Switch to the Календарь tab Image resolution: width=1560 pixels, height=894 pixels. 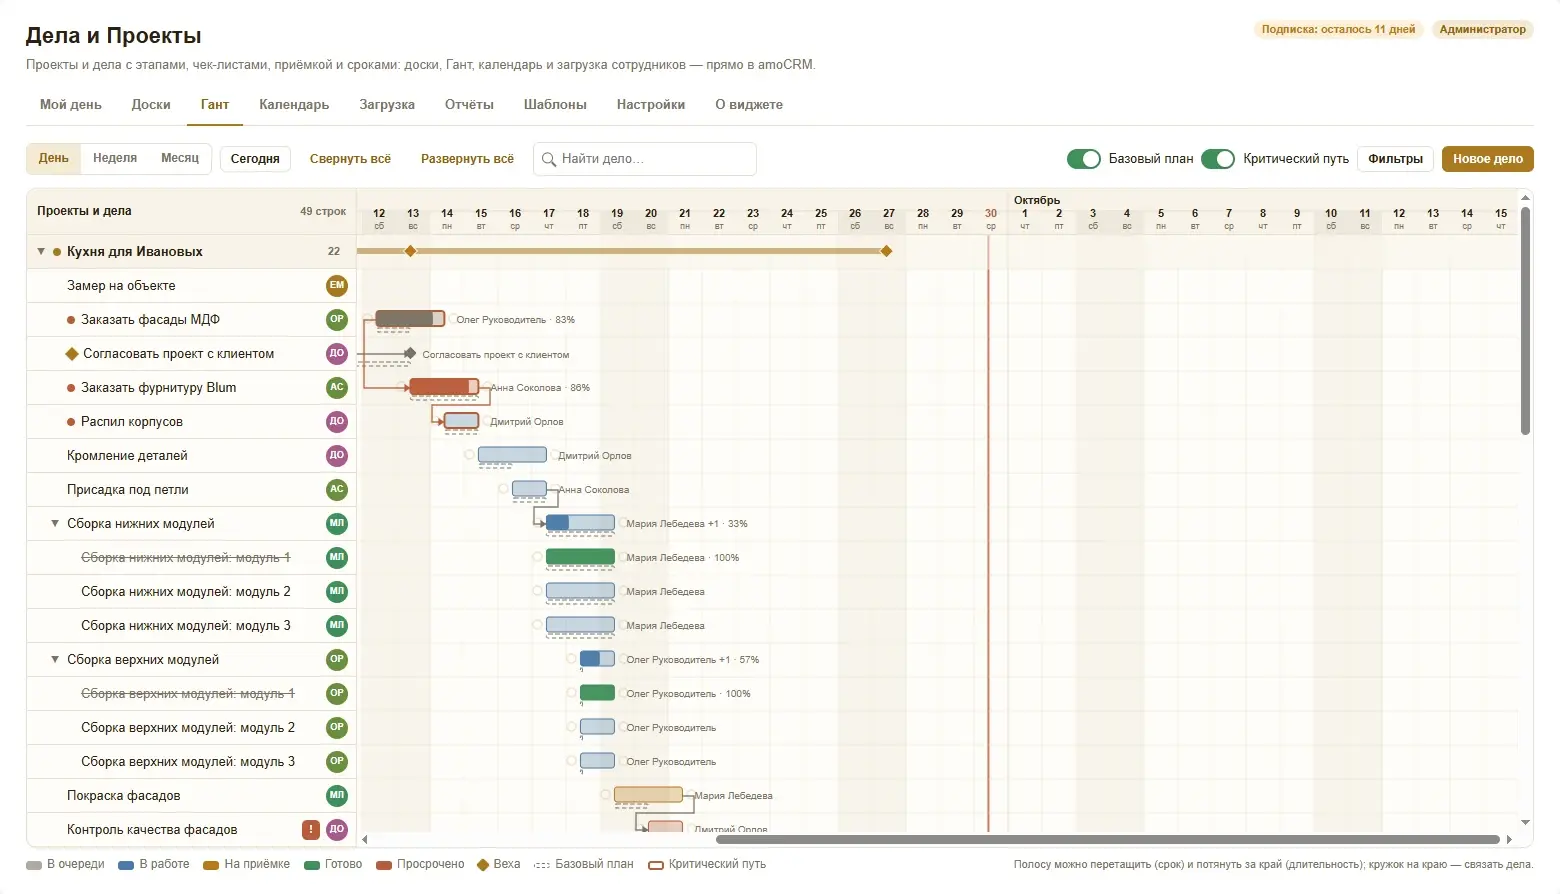tap(294, 105)
